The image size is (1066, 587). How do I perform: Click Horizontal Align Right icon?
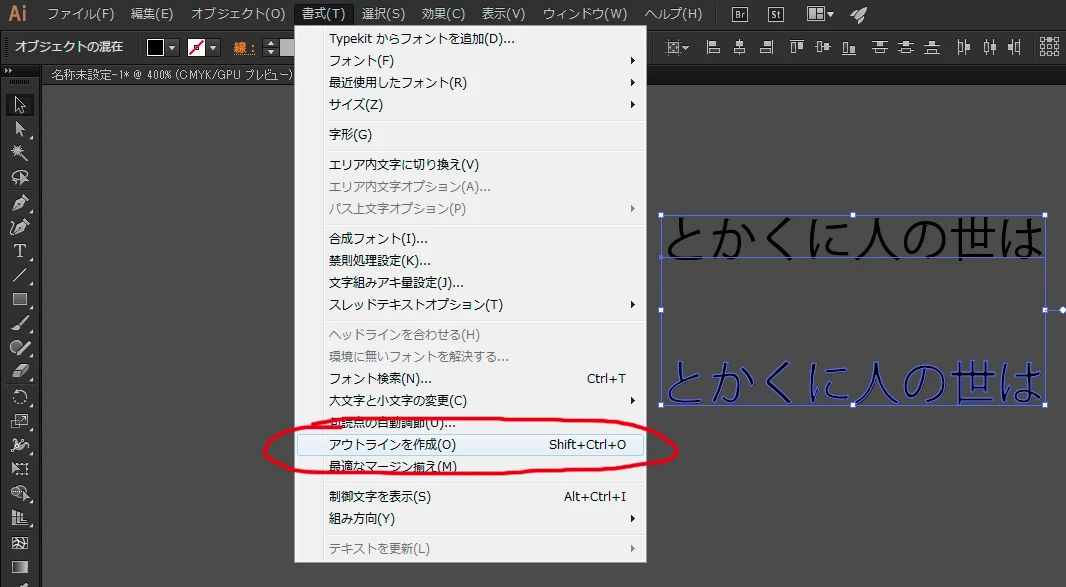766,47
